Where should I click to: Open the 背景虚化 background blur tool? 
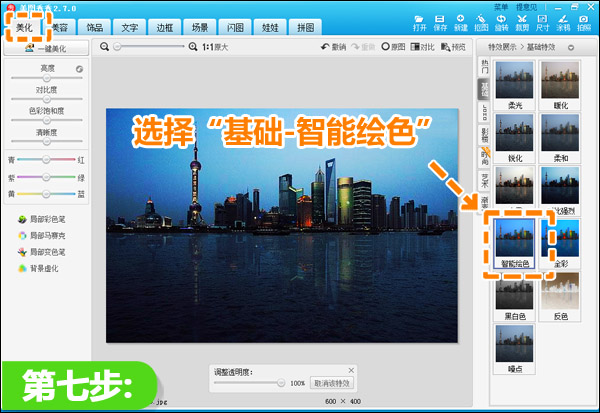38,268
